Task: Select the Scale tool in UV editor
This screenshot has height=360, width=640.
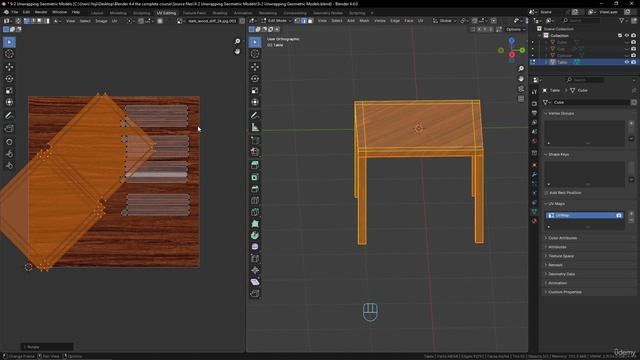Action: pos(9,90)
